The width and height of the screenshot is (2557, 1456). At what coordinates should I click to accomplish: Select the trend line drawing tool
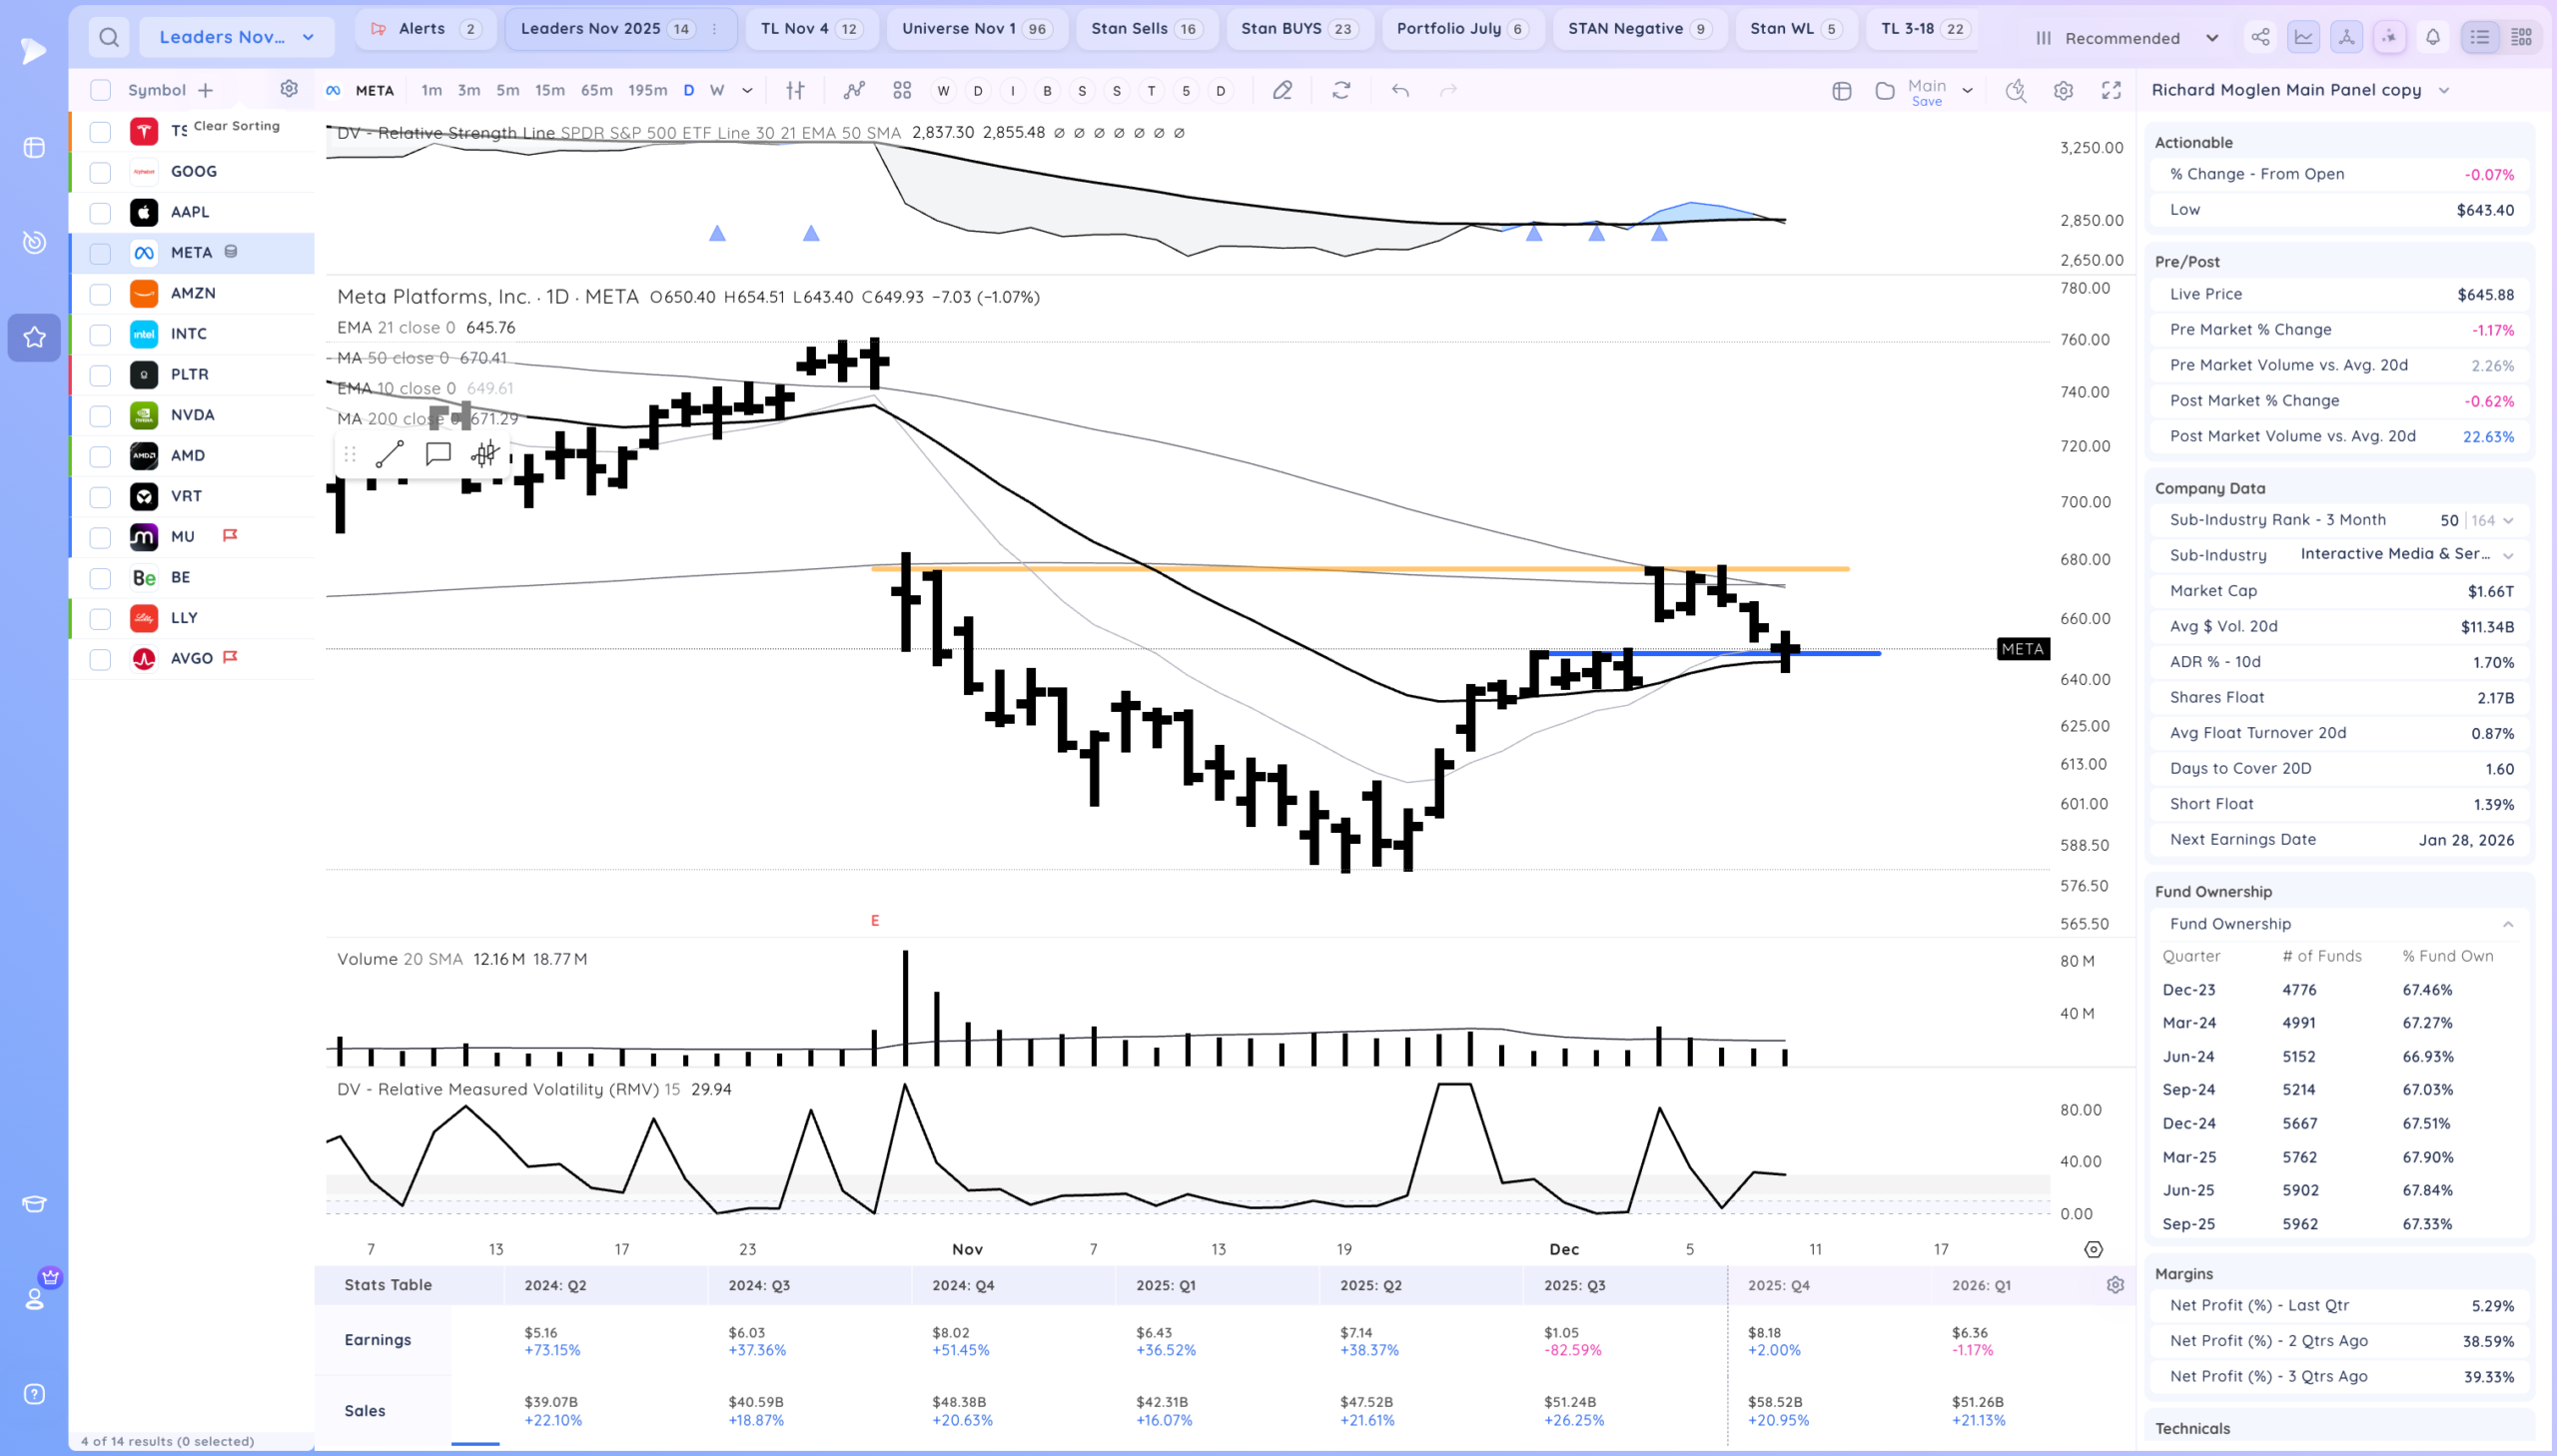tap(389, 454)
